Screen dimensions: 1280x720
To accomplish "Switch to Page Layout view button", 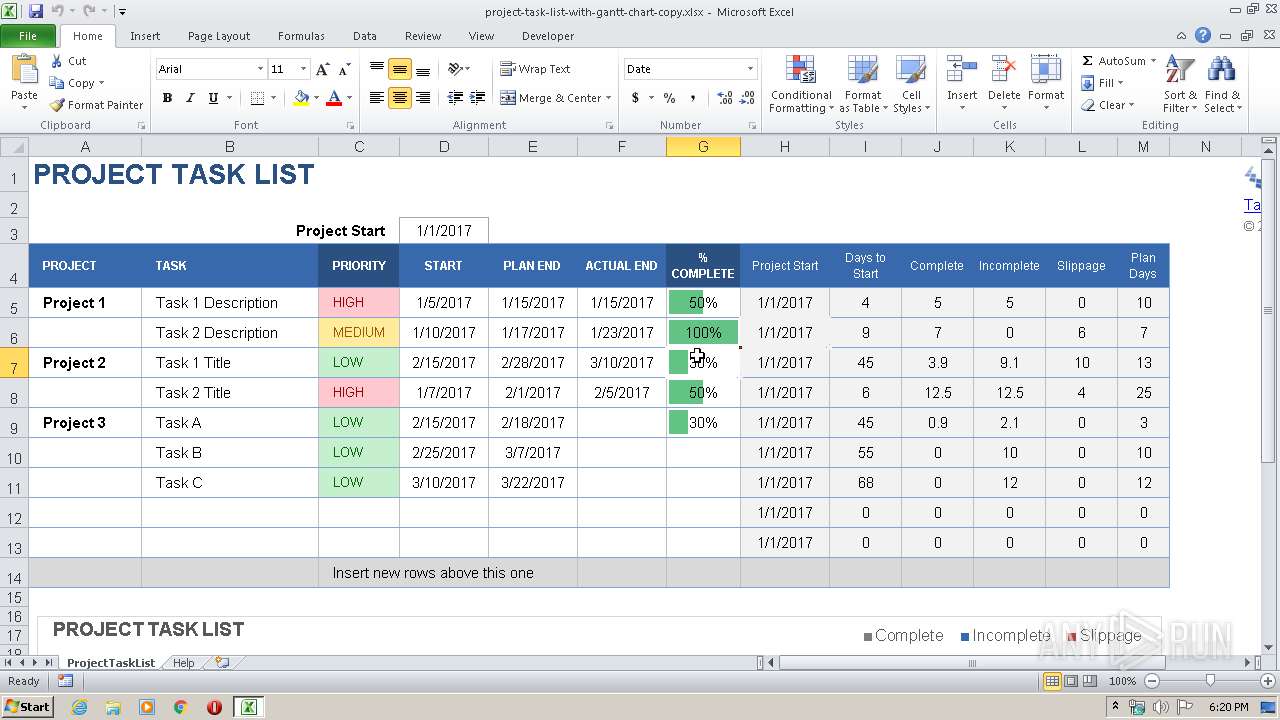I will coord(1071,681).
